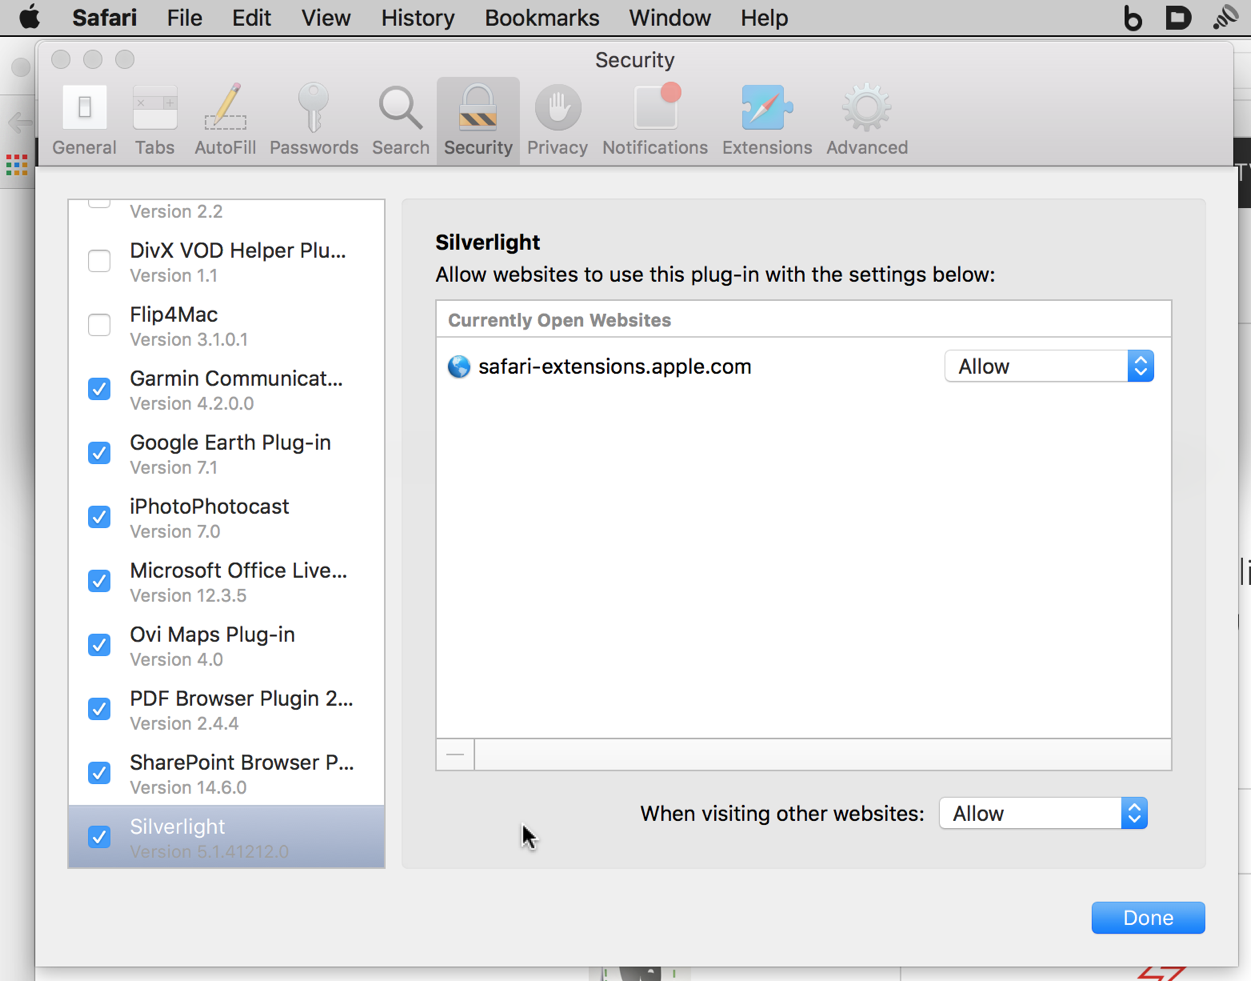
Task: Open the Help menu
Action: click(x=764, y=18)
